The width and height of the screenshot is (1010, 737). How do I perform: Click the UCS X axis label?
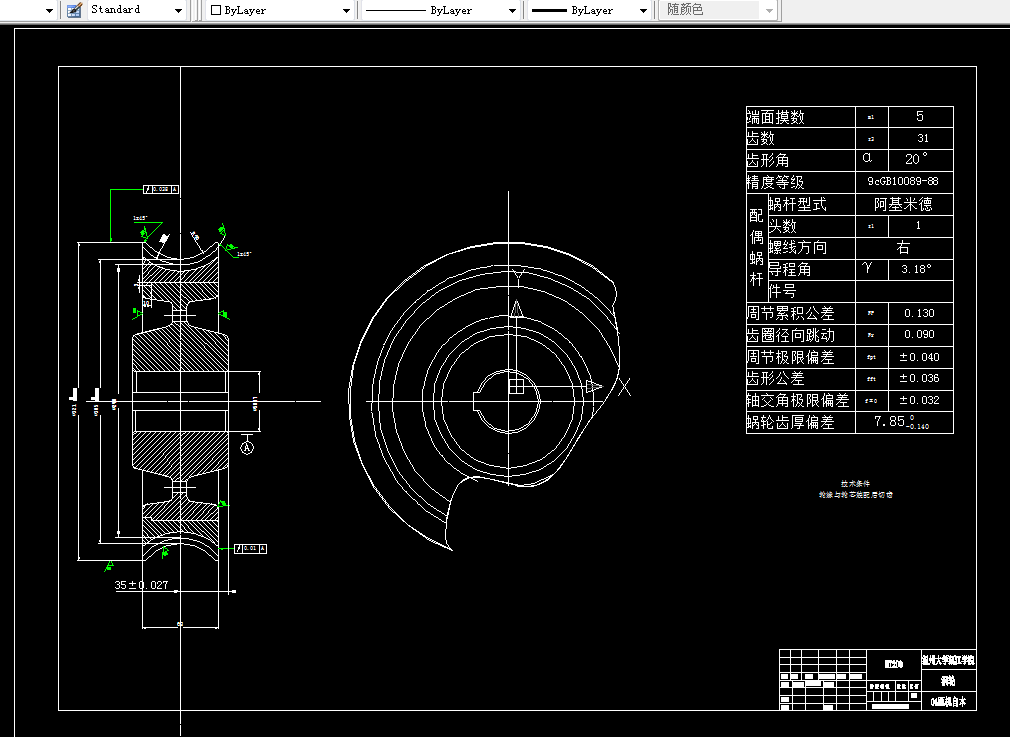click(x=624, y=387)
